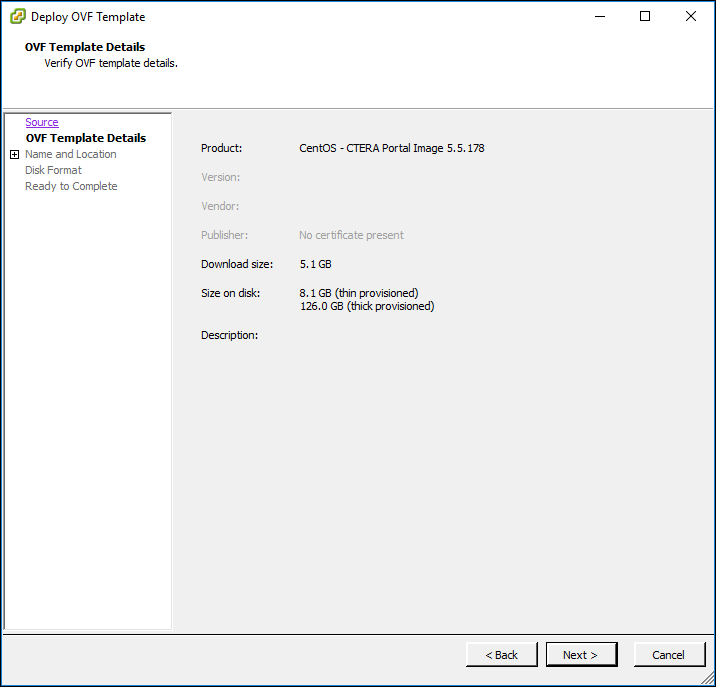Maximize the Deploy OVF Template window
716x687 pixels.
pos(645,16)
